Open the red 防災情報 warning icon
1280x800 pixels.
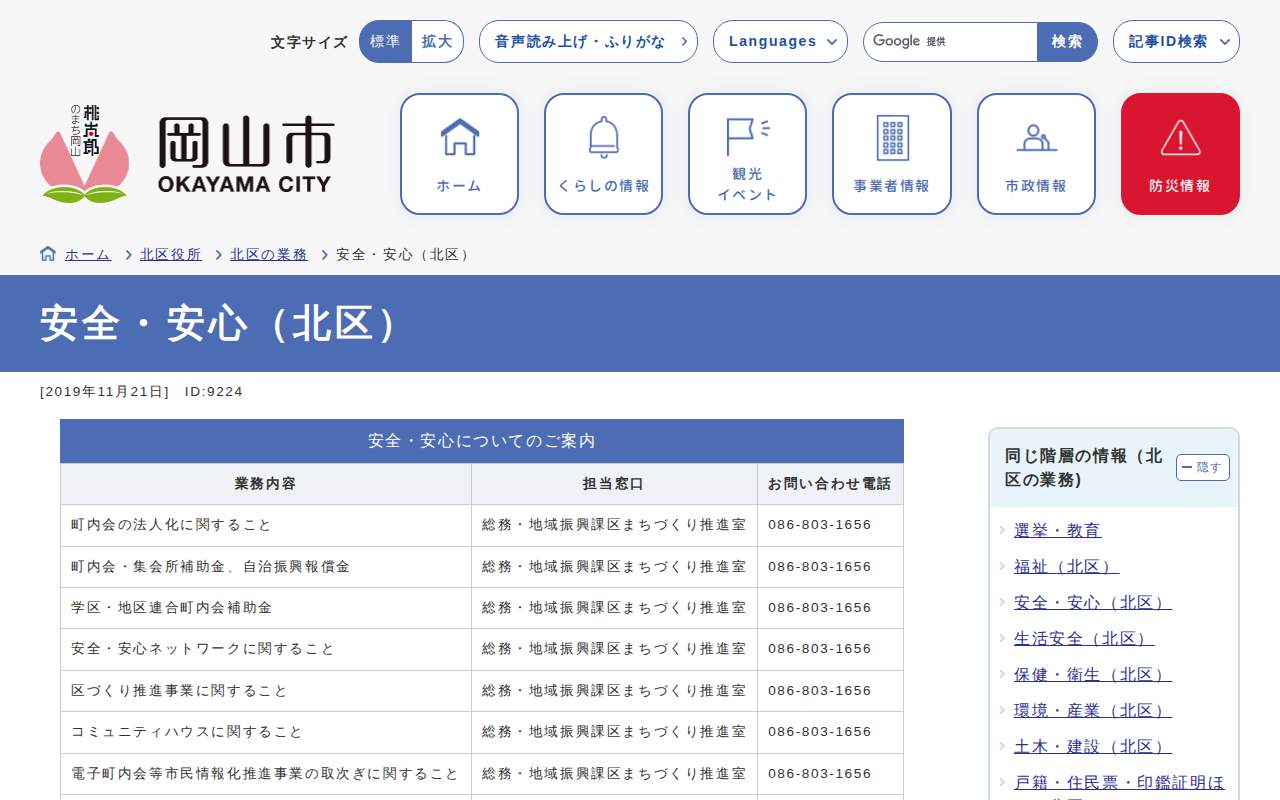pyautogui.click(x=1180, y=153)
